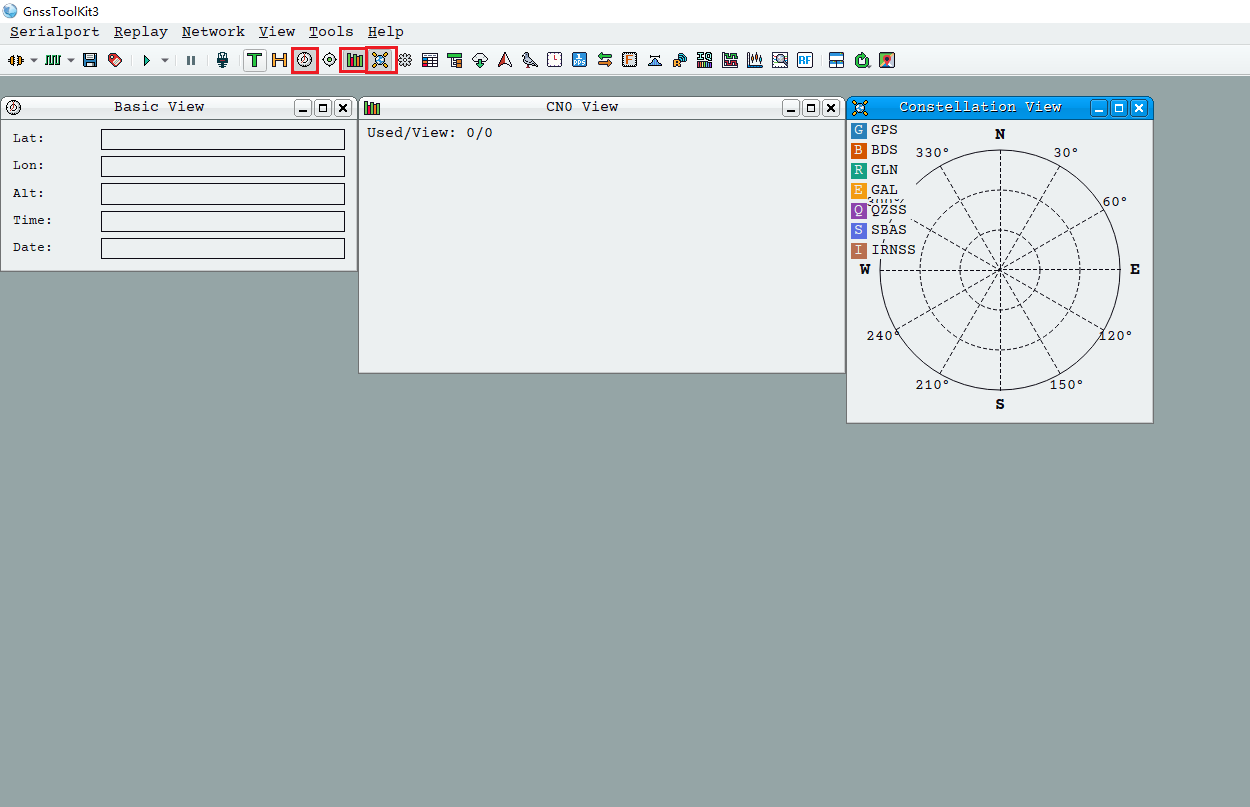Open the RF tool icon
This screenshot has width=1250, height=807.
(805, 61)
